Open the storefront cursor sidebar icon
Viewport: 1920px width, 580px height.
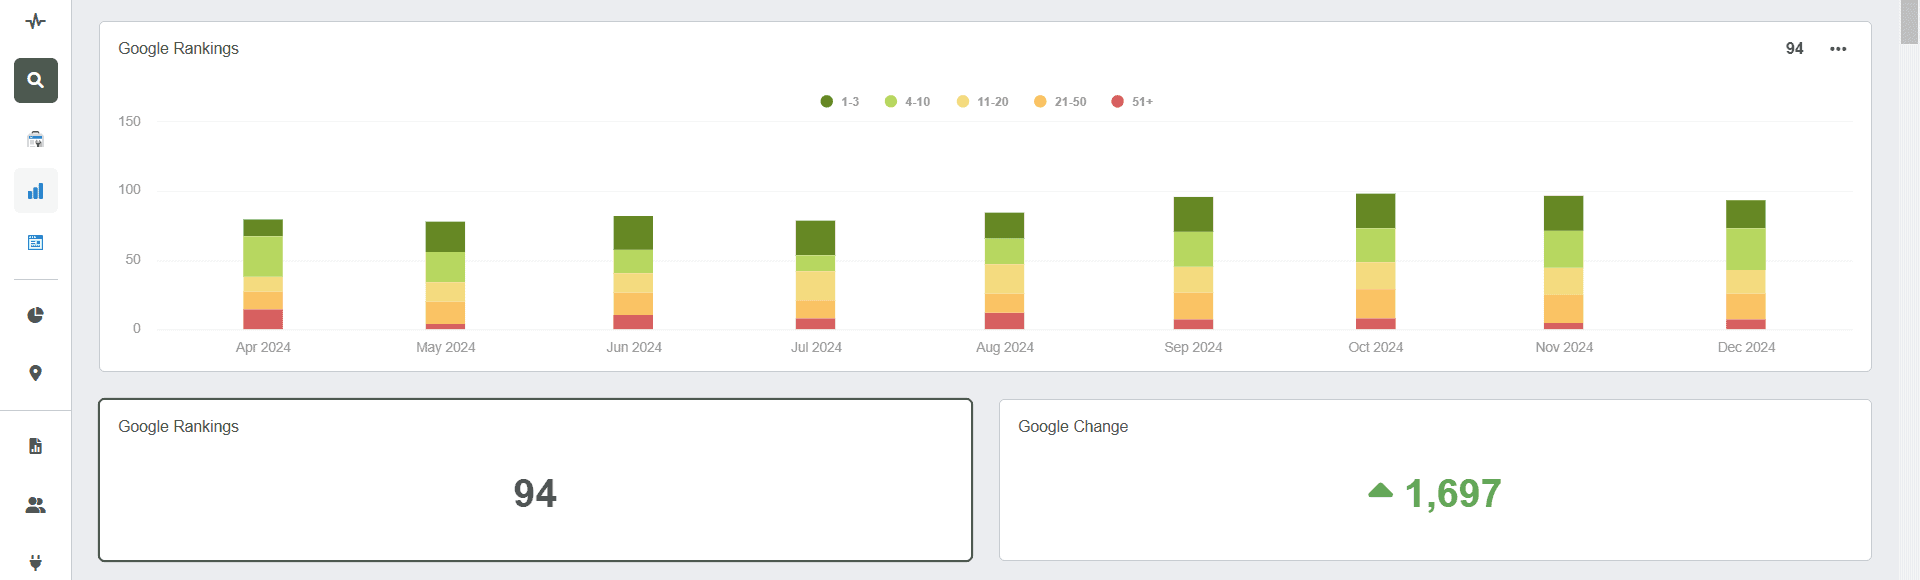tap(36, 139)
